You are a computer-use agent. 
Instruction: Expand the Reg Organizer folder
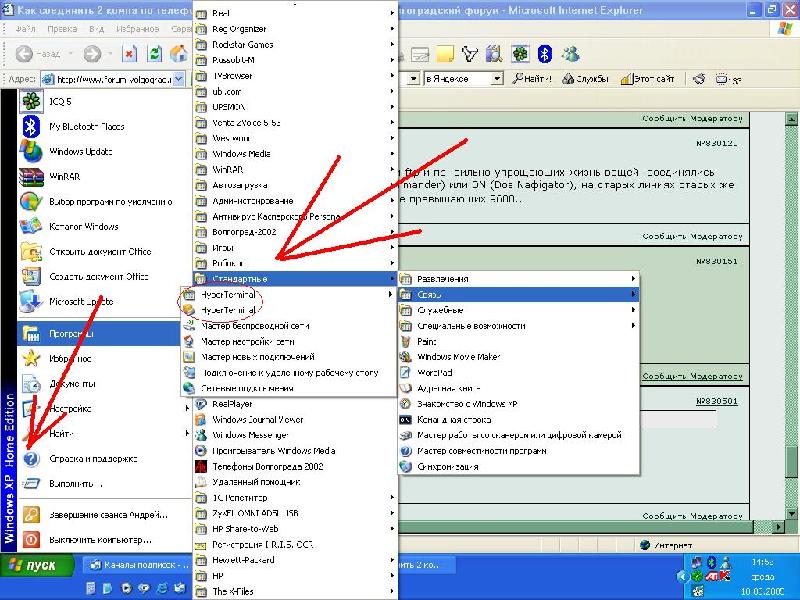coord(295,29)
